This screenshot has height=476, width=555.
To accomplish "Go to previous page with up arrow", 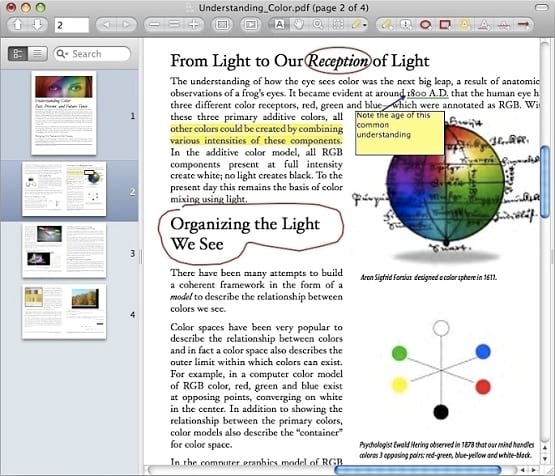I will click(x=17, y=24).
